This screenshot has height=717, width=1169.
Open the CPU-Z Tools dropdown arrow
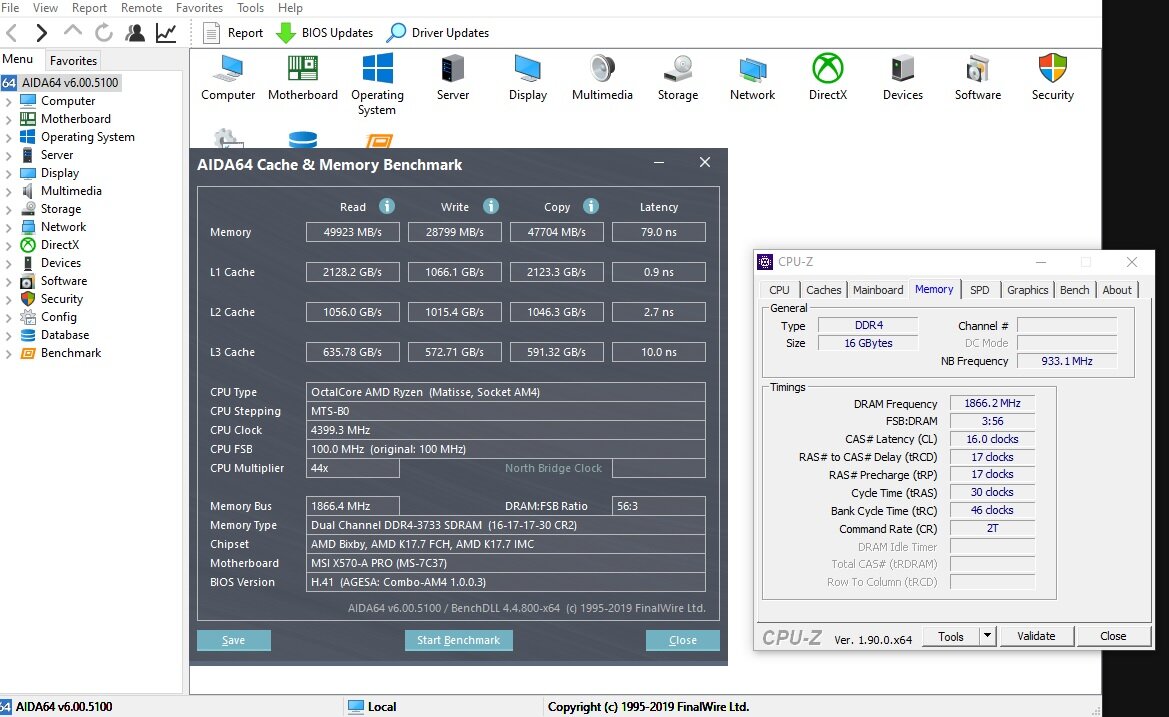coord(987,636)
